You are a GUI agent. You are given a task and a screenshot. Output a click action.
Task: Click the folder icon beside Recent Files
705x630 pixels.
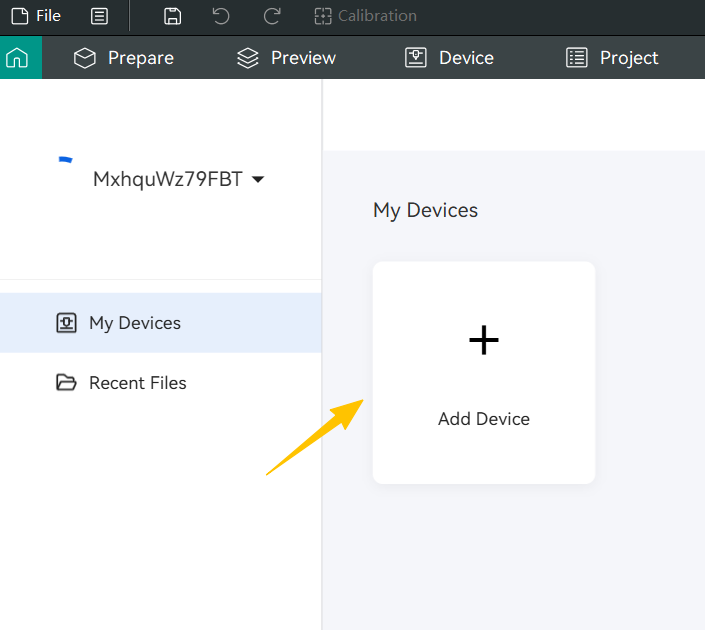click(66, 383)
